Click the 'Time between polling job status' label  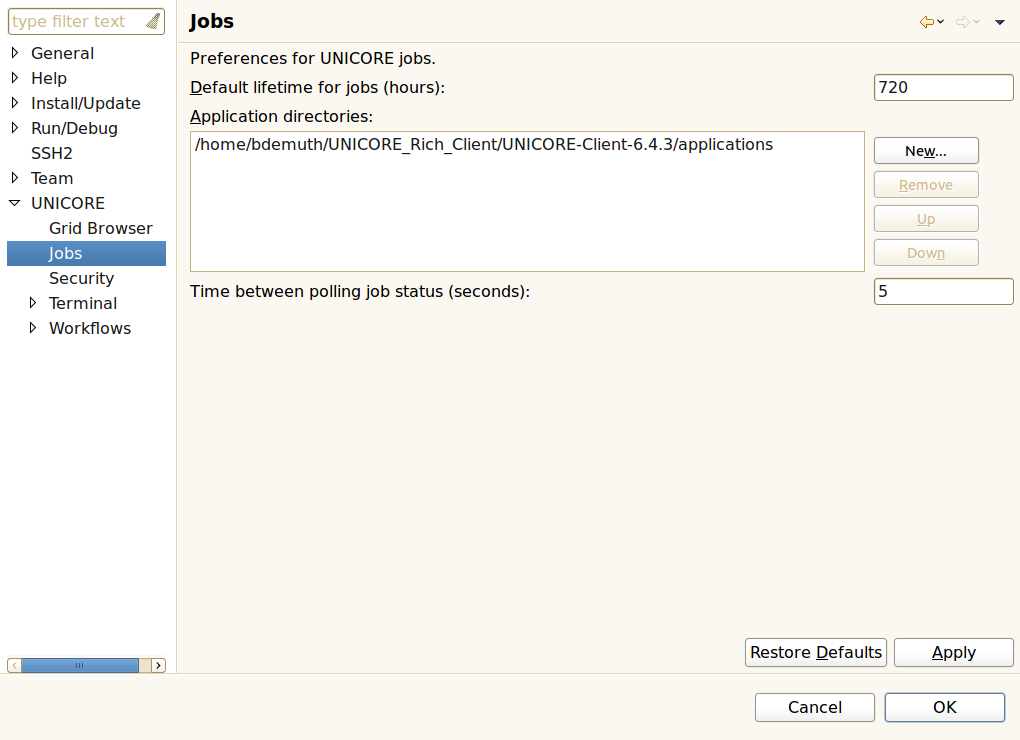360,291
